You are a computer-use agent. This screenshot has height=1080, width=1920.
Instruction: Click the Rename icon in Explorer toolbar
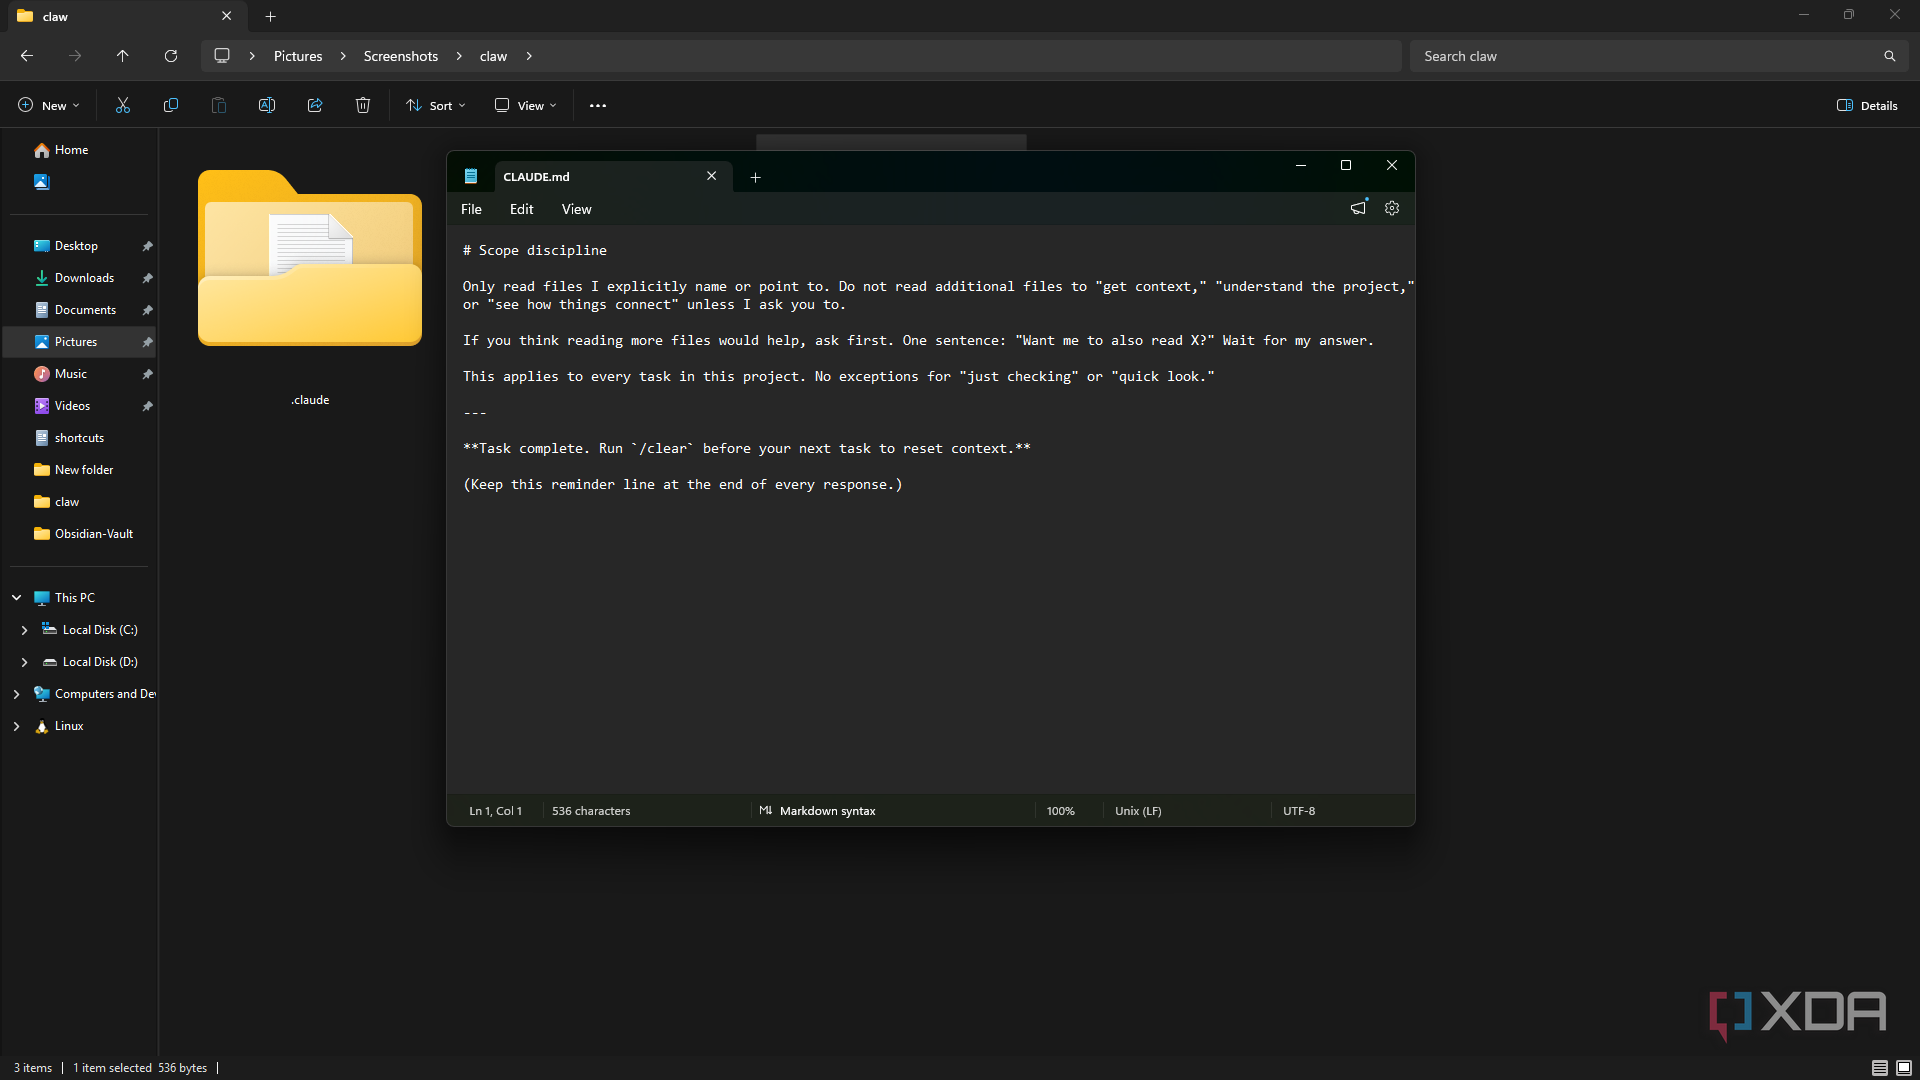[x=267, y=105]
